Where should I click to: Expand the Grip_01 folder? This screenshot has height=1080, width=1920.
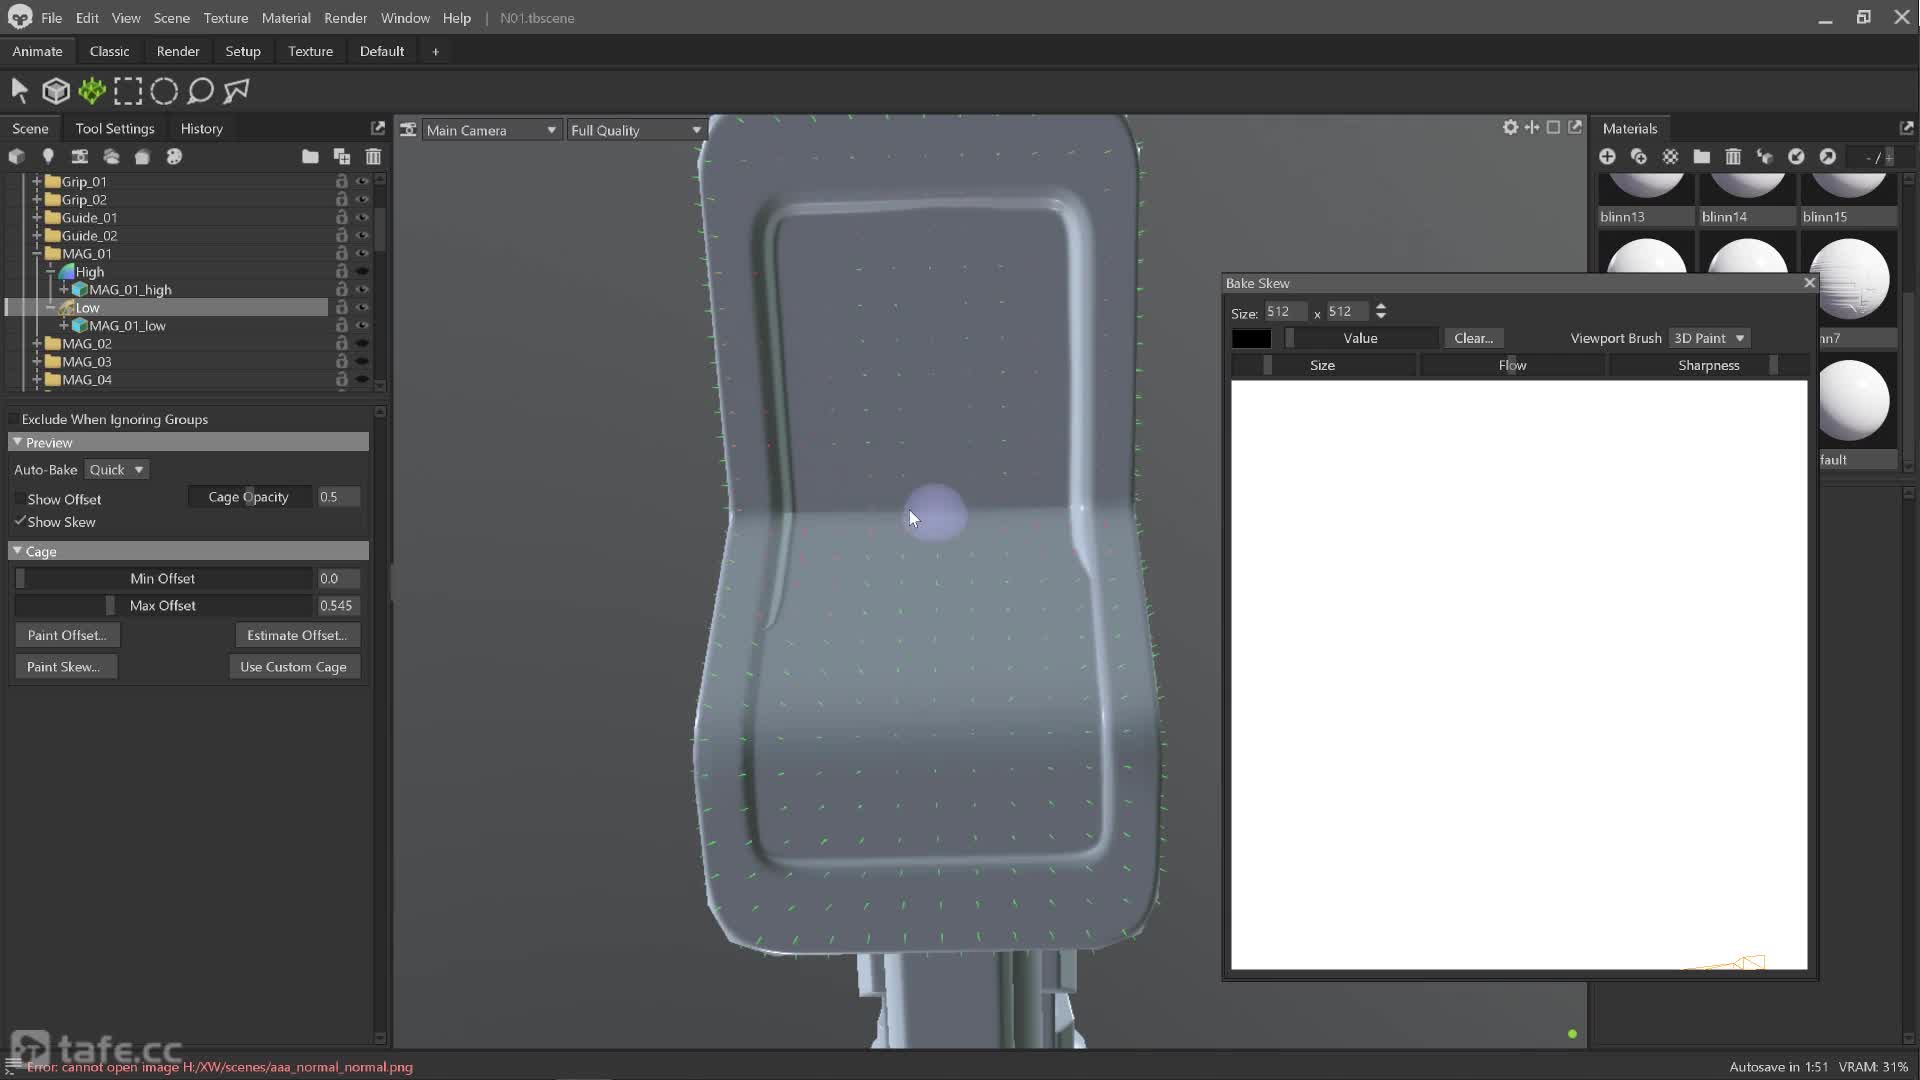pyautogui.click(x=37, y=182)
